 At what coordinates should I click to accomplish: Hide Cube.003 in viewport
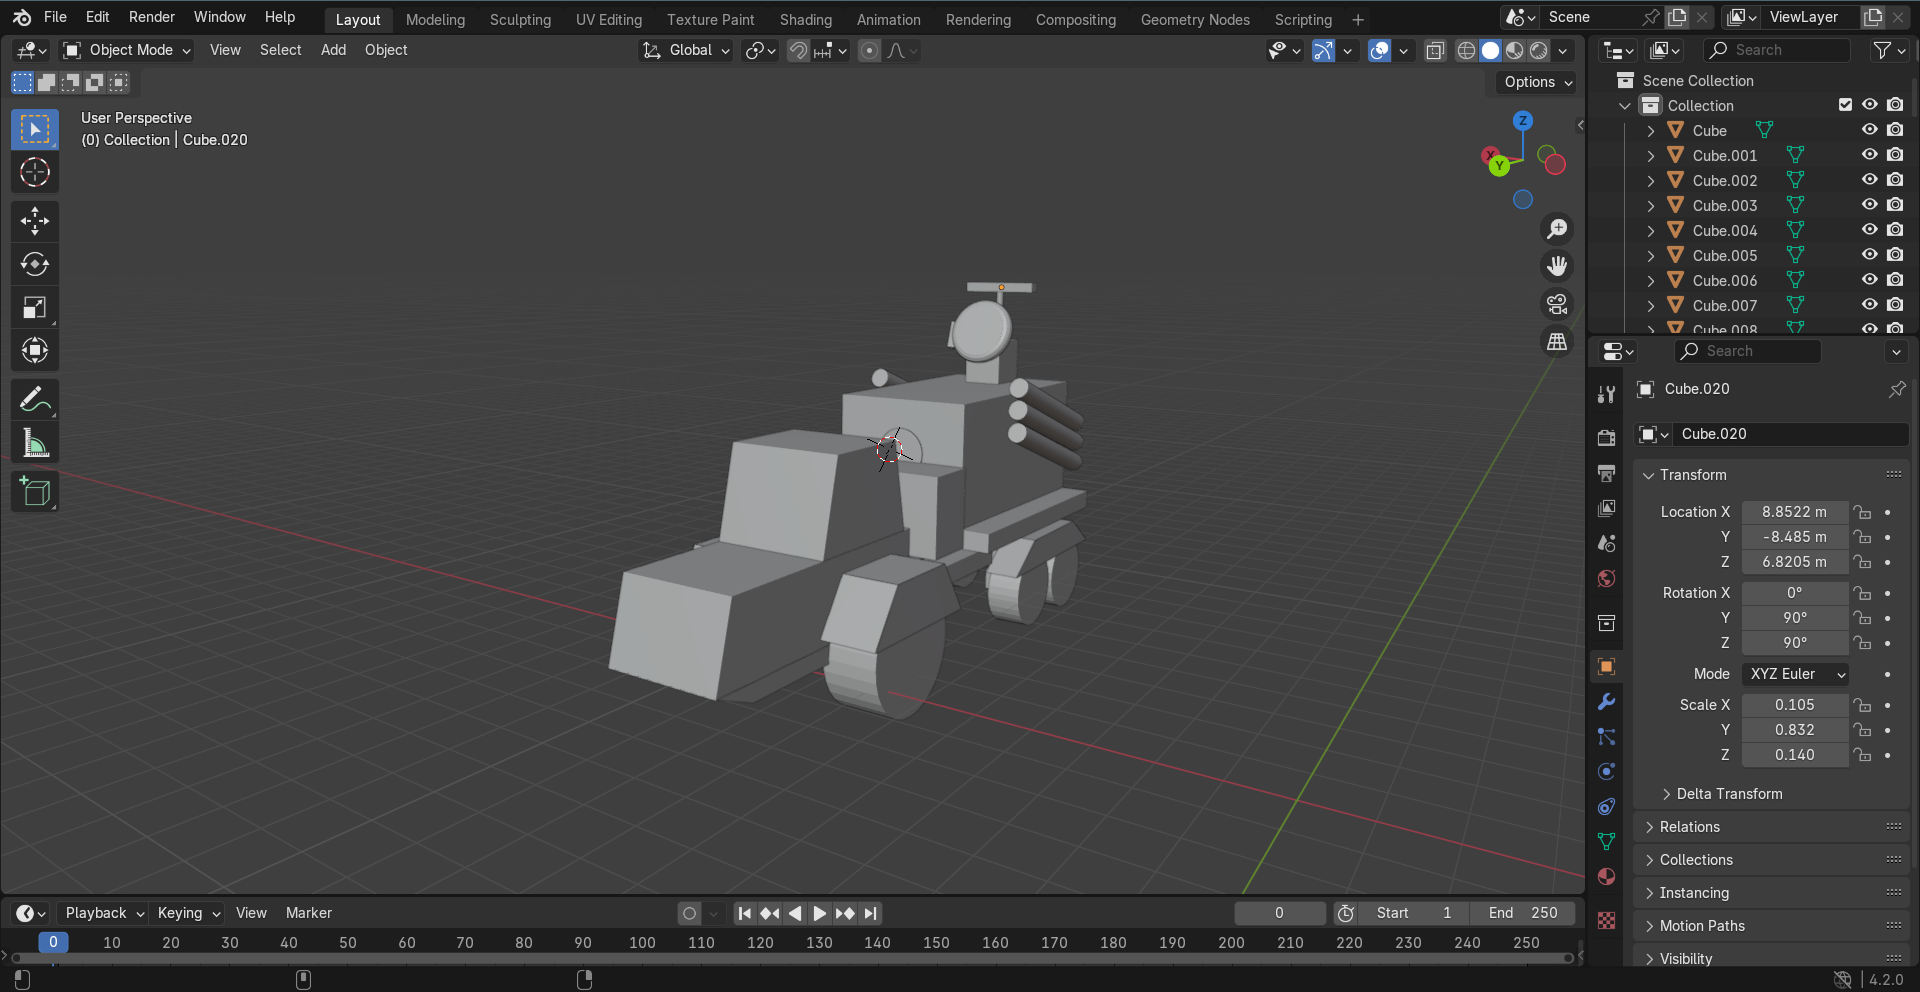click(x=1869, y=205)
